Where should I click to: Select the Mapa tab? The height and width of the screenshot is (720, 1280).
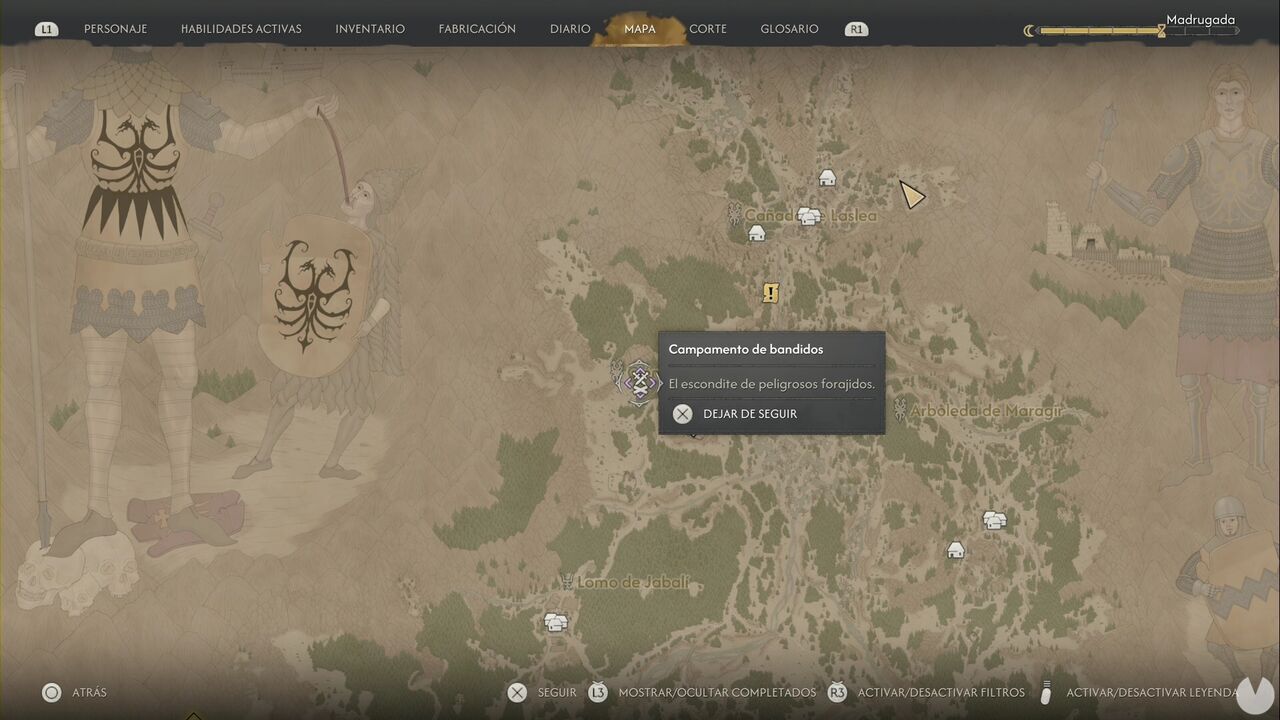coord(640,29)
